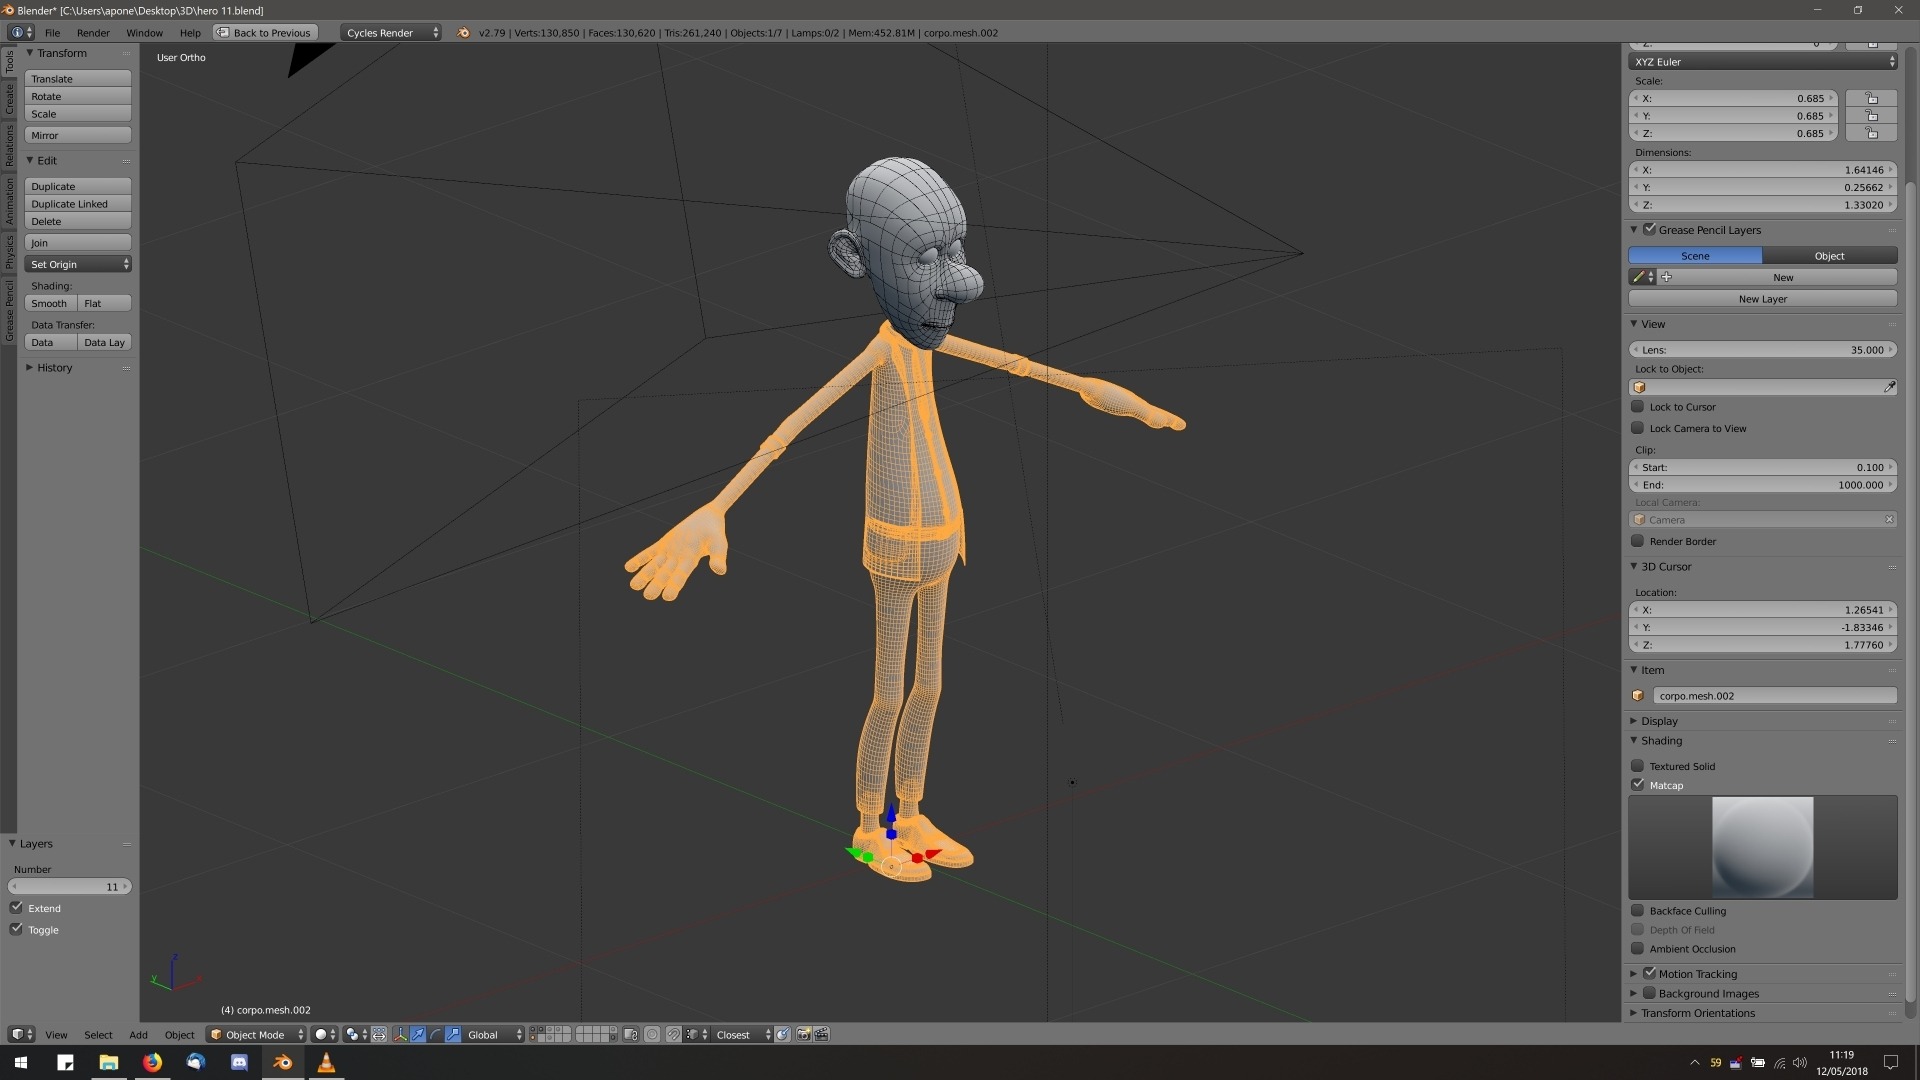This screenshot has width=1920, height=1080.
Task: Expand the History panel
Action: click(54, 368)
